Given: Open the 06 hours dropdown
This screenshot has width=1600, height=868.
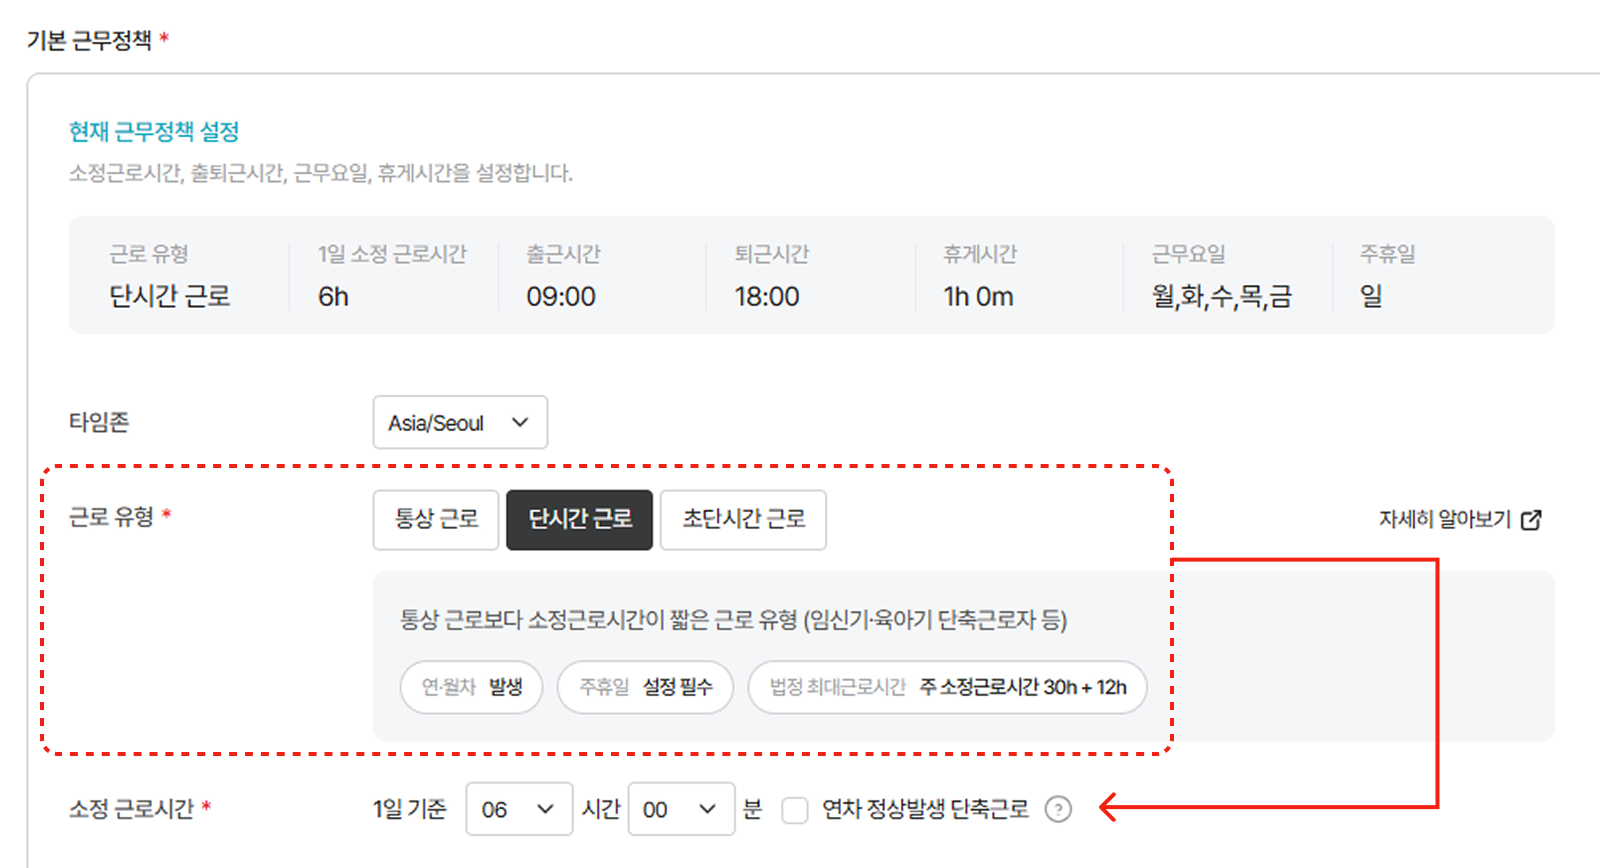Looking at the screenshot, I should [x=519, y=809].
